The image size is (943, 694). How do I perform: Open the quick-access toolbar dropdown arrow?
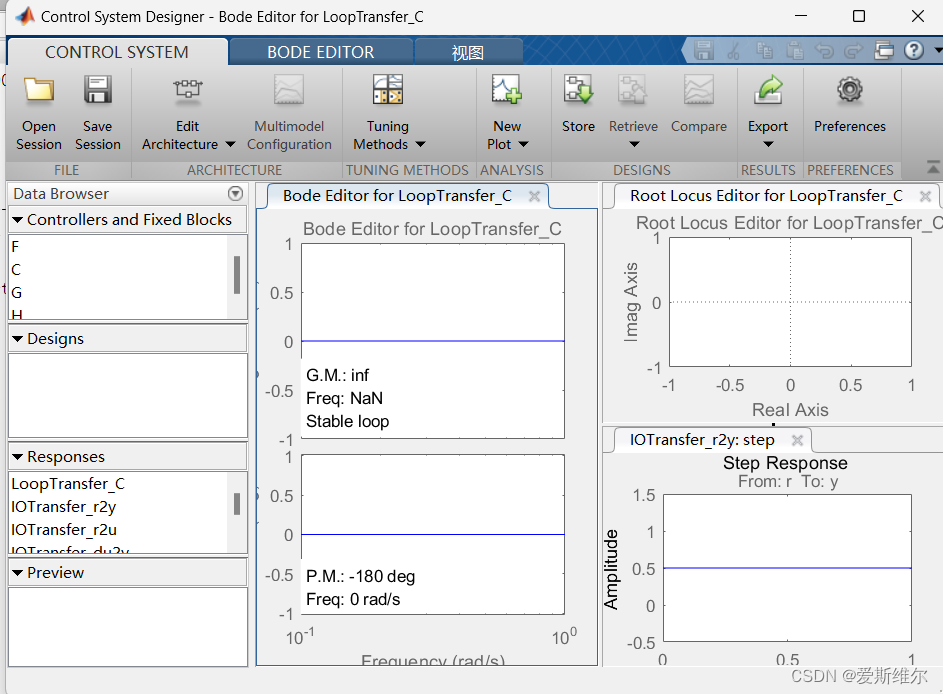point(938,51)
